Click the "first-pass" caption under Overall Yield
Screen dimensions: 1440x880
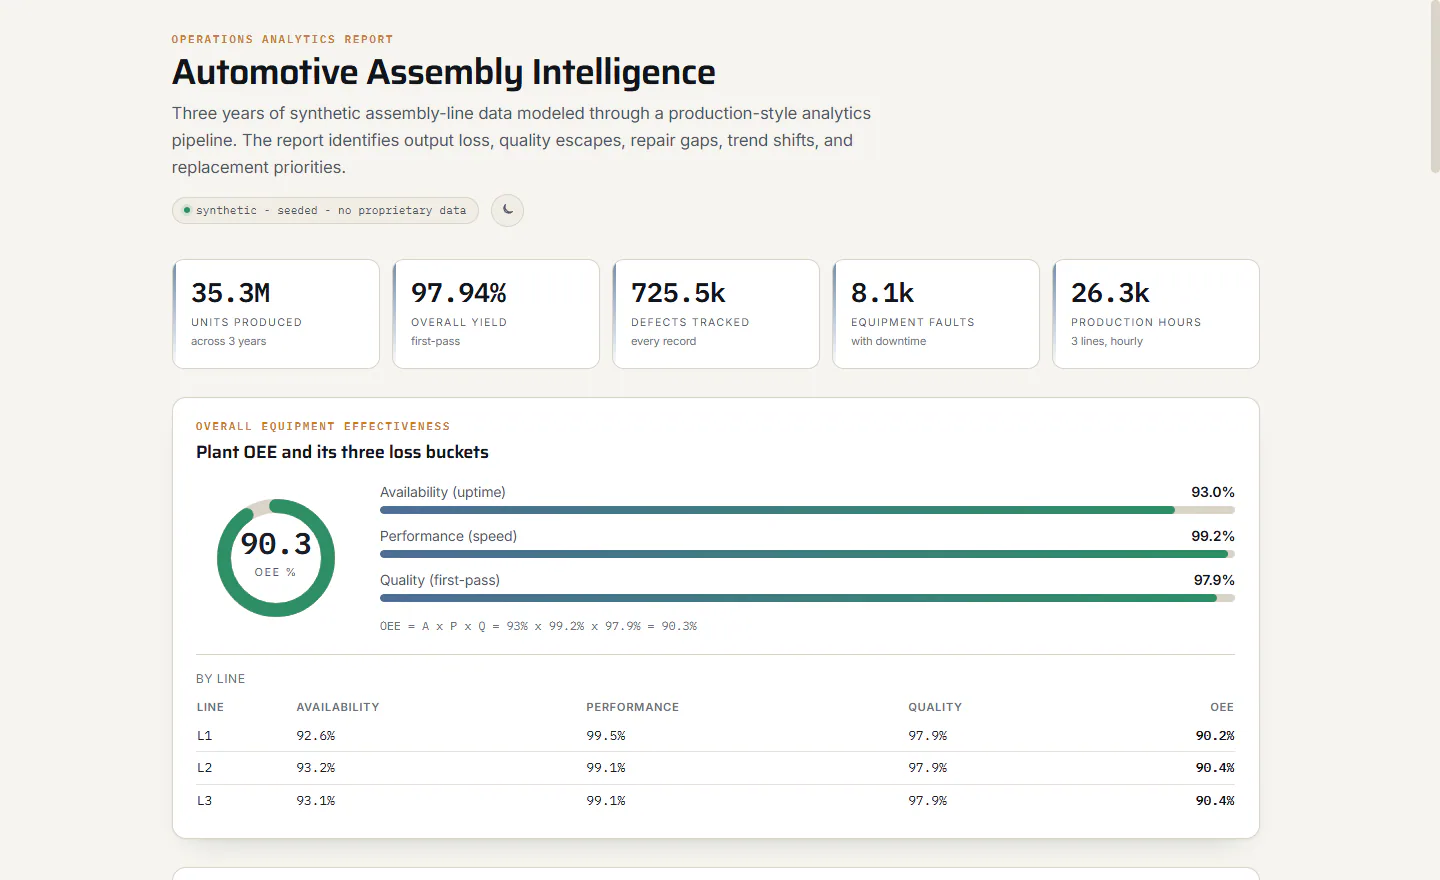click(436, 341)
